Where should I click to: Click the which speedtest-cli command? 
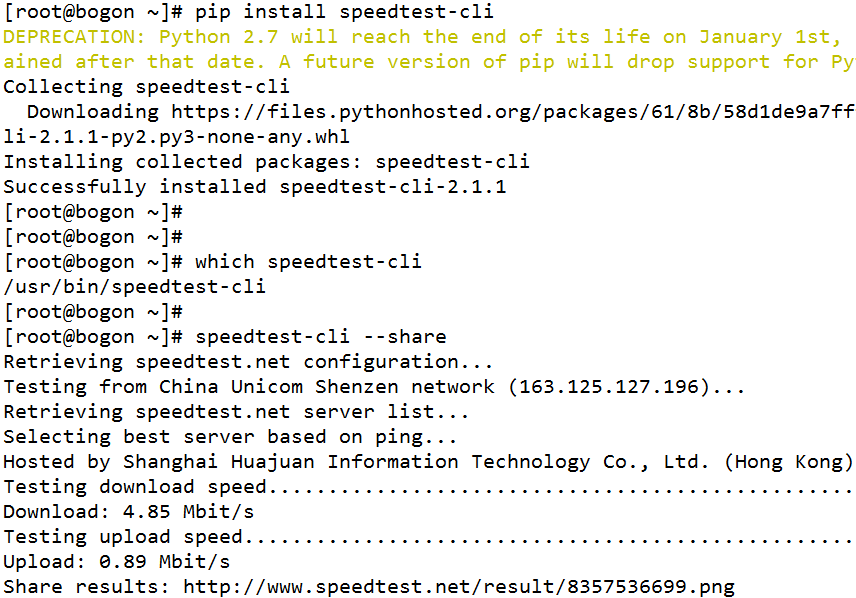click(308, 262)
